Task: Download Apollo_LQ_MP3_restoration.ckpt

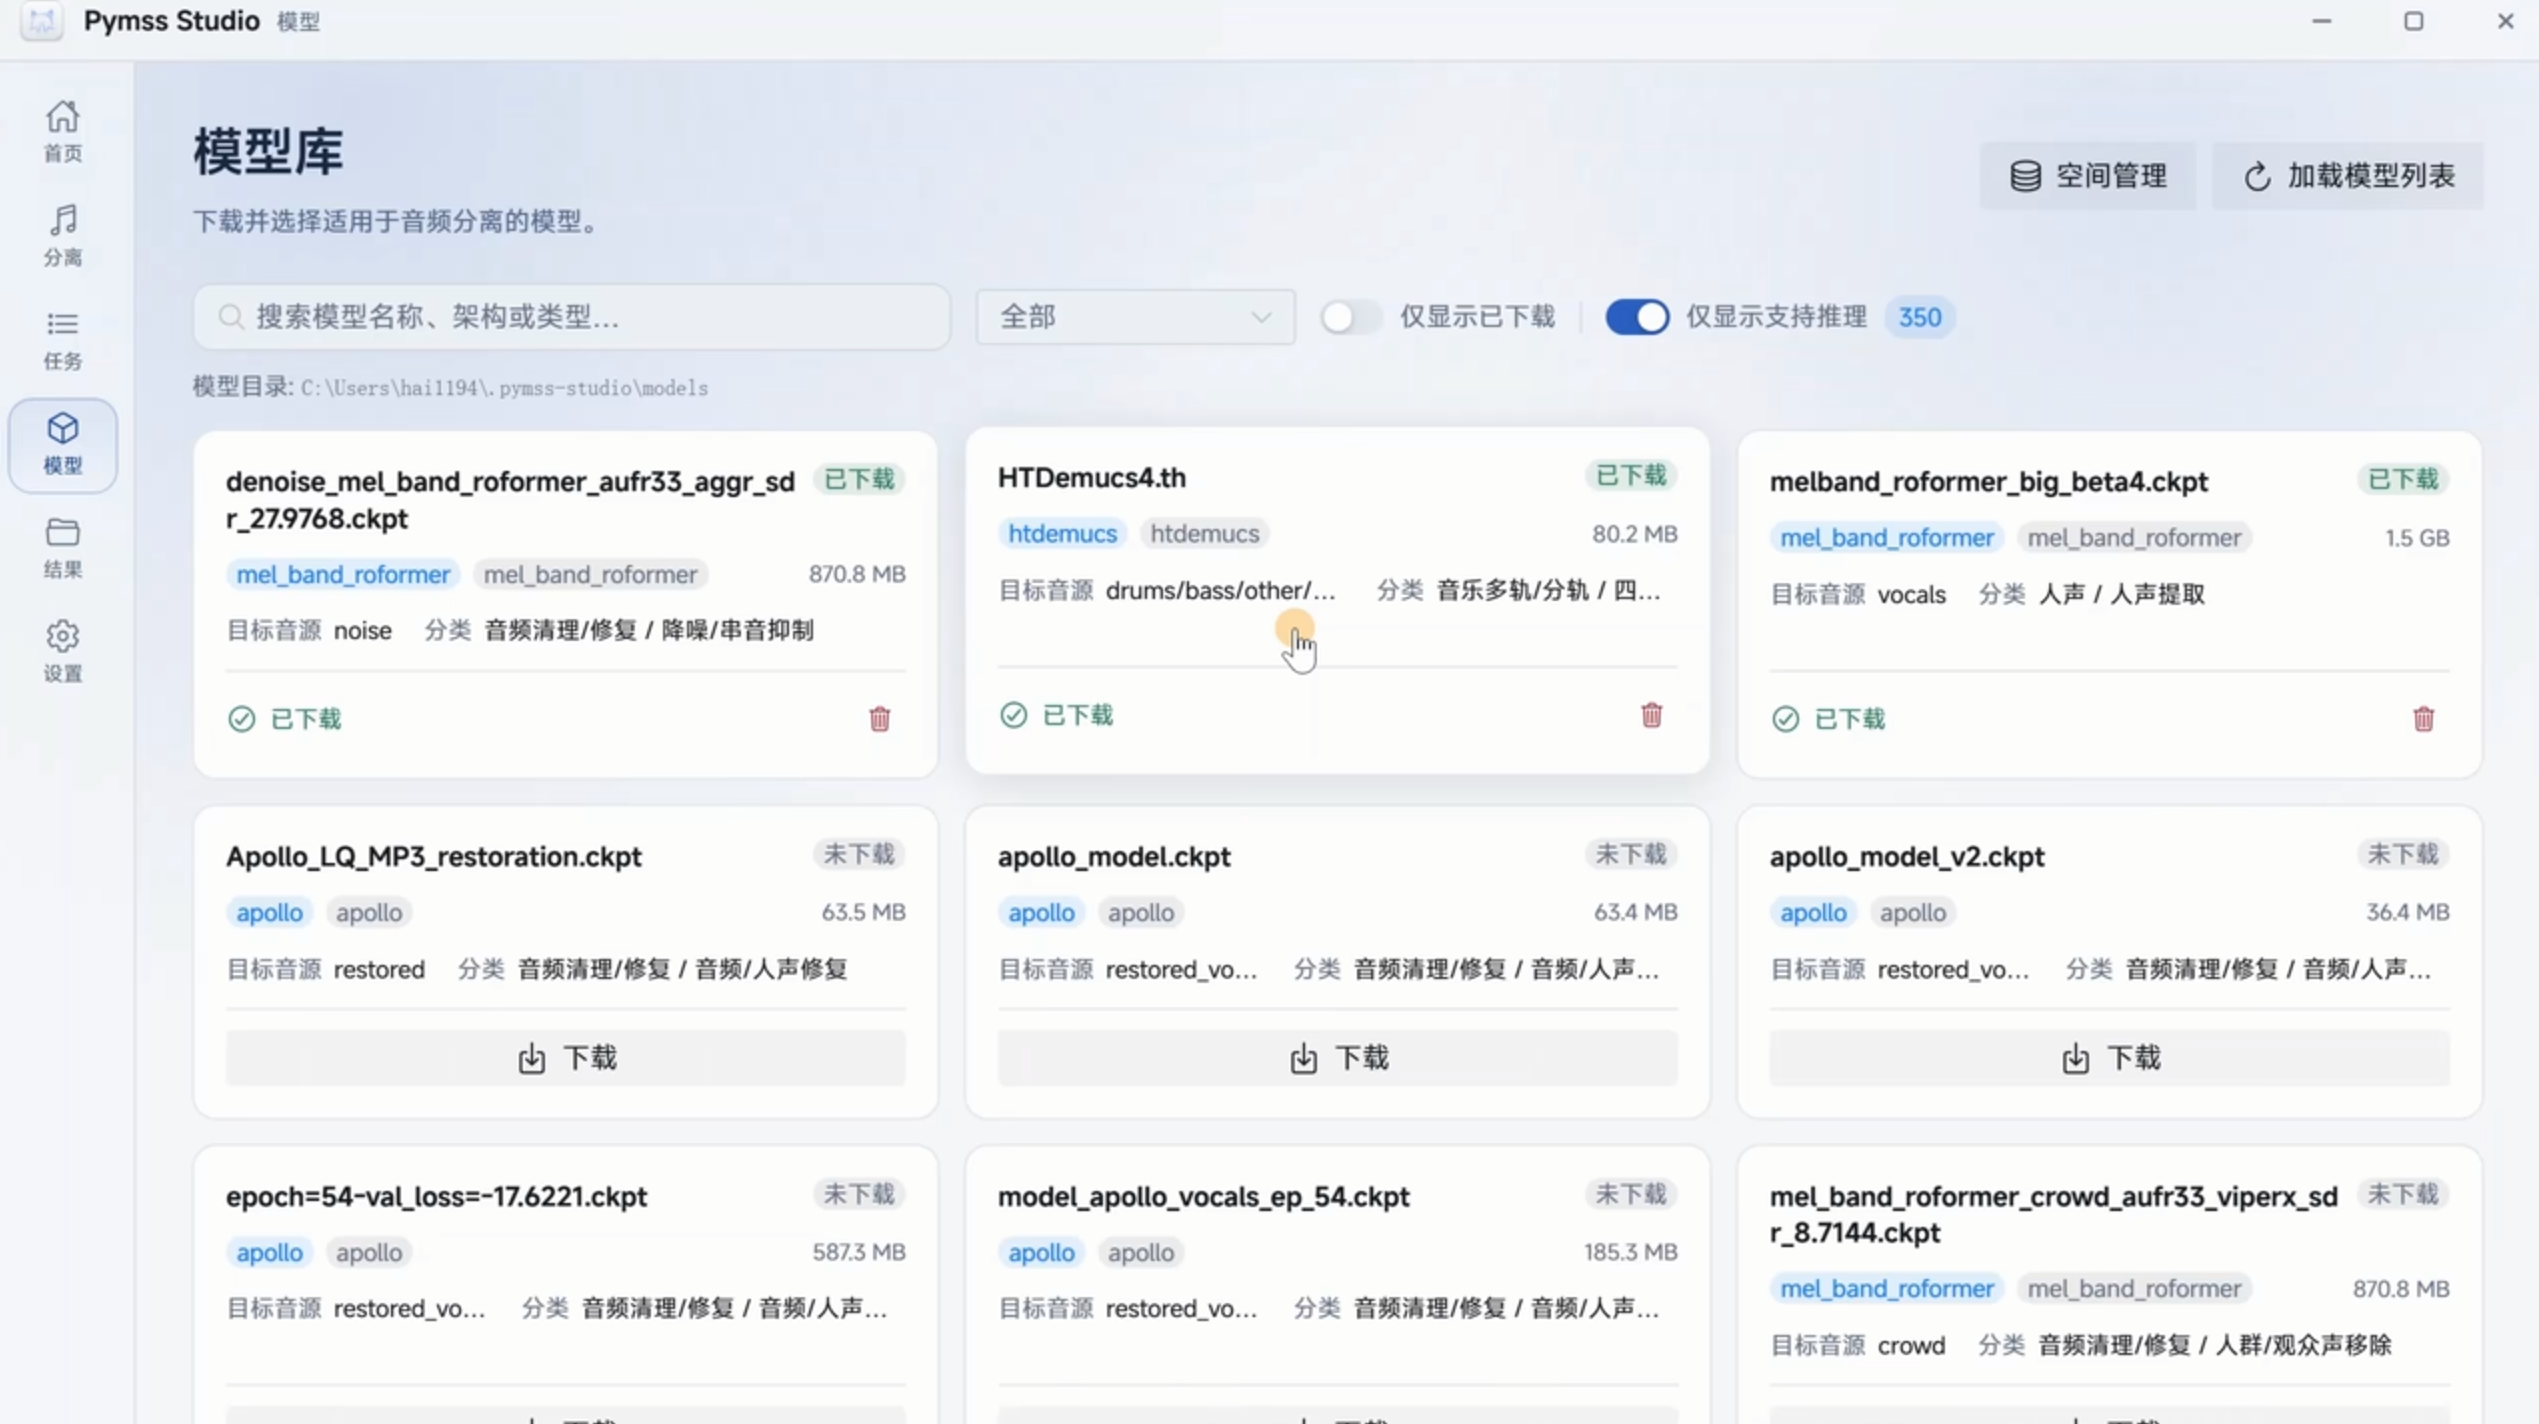Action: 565,1057
